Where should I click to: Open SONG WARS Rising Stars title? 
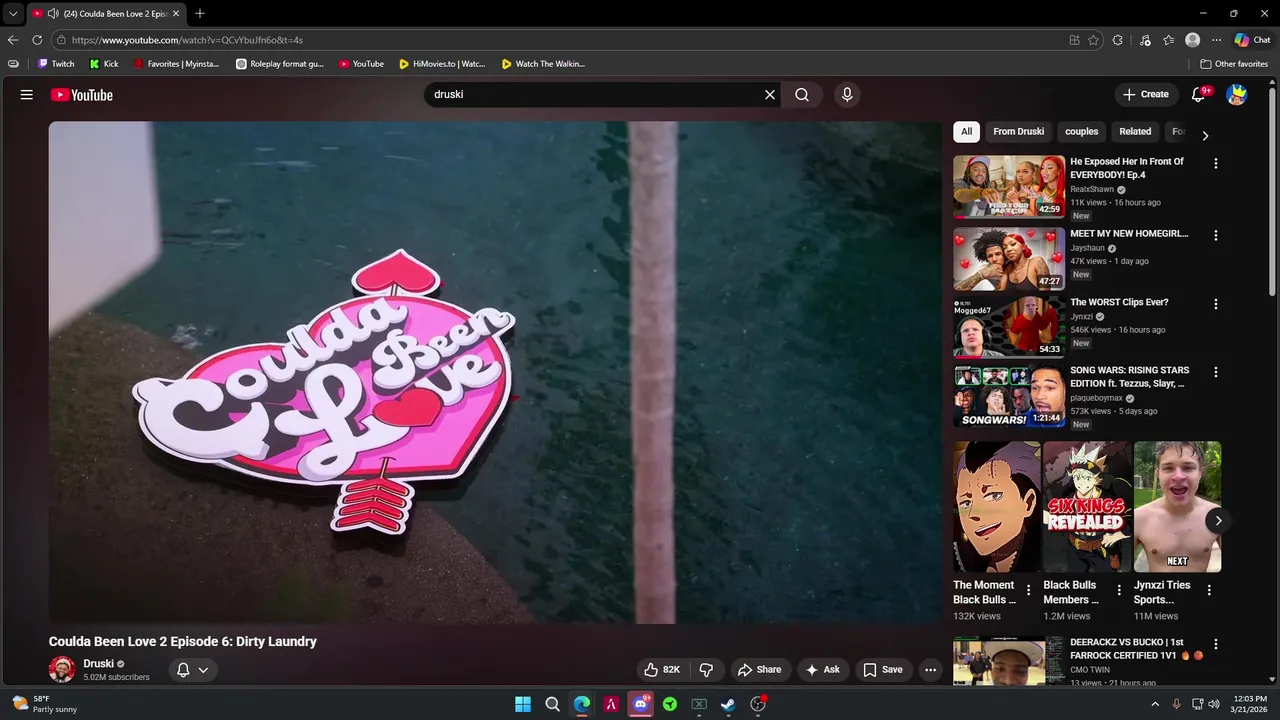point(1129,377)
